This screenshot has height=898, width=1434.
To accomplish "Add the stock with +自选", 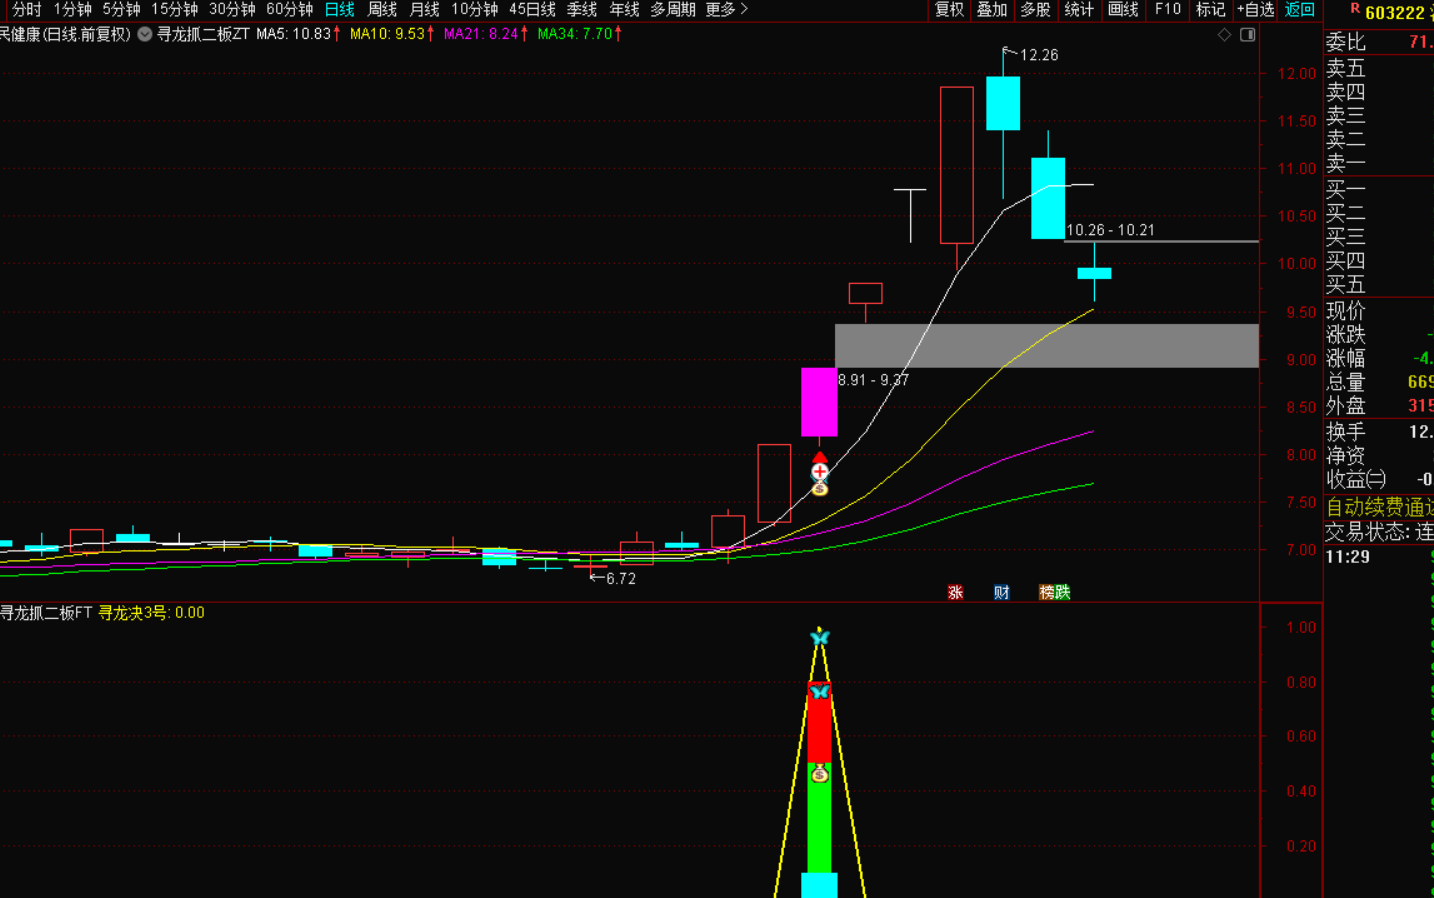I will coord(1255,10).
